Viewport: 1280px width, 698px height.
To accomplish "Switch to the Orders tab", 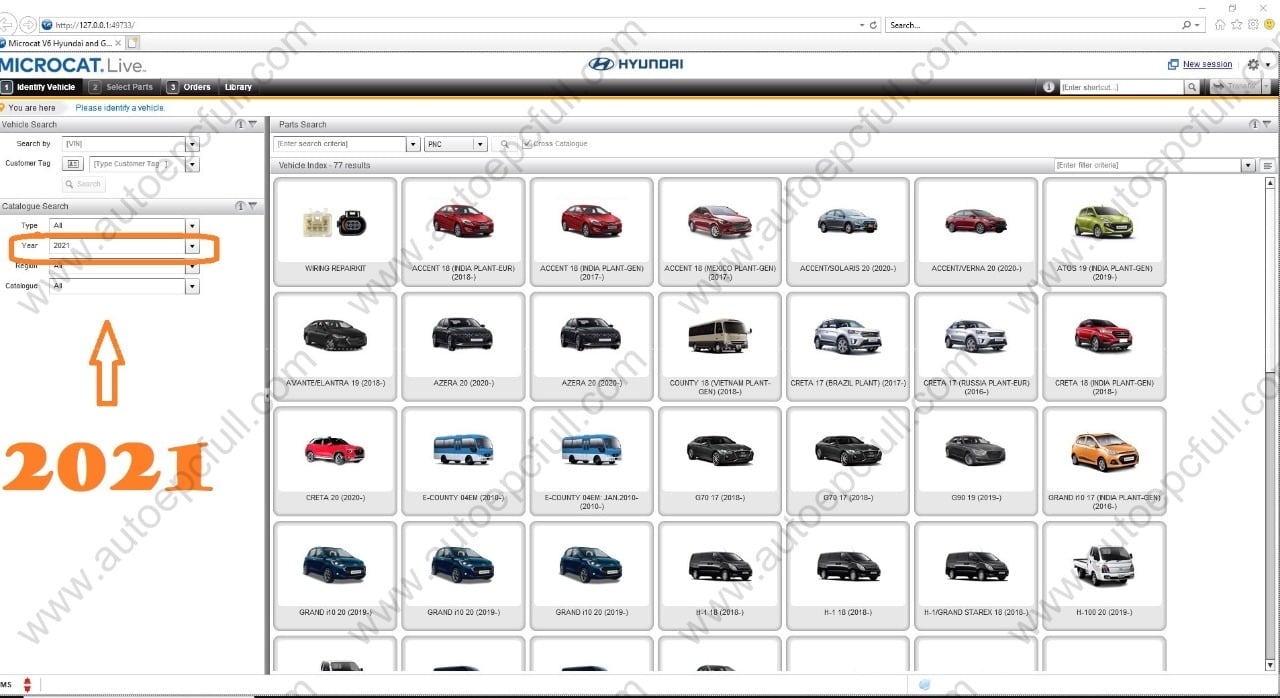I will 190,87.
